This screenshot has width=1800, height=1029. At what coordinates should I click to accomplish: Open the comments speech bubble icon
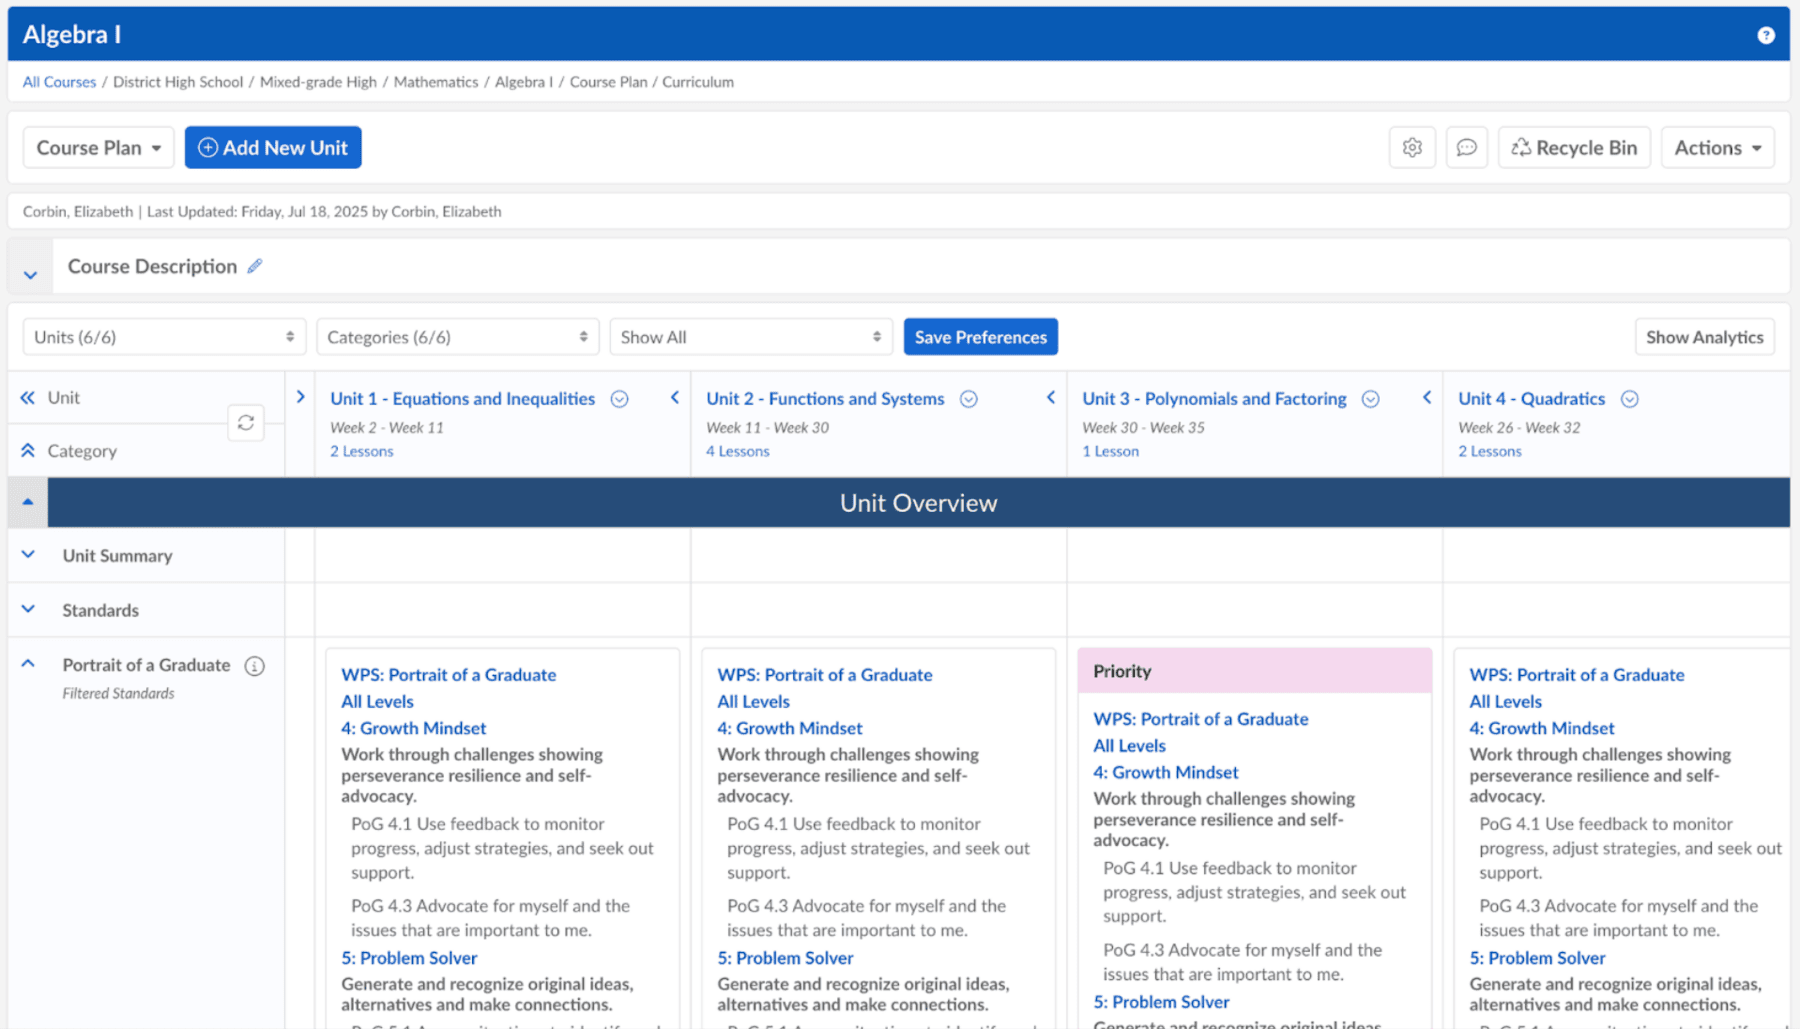point(1466,148)
